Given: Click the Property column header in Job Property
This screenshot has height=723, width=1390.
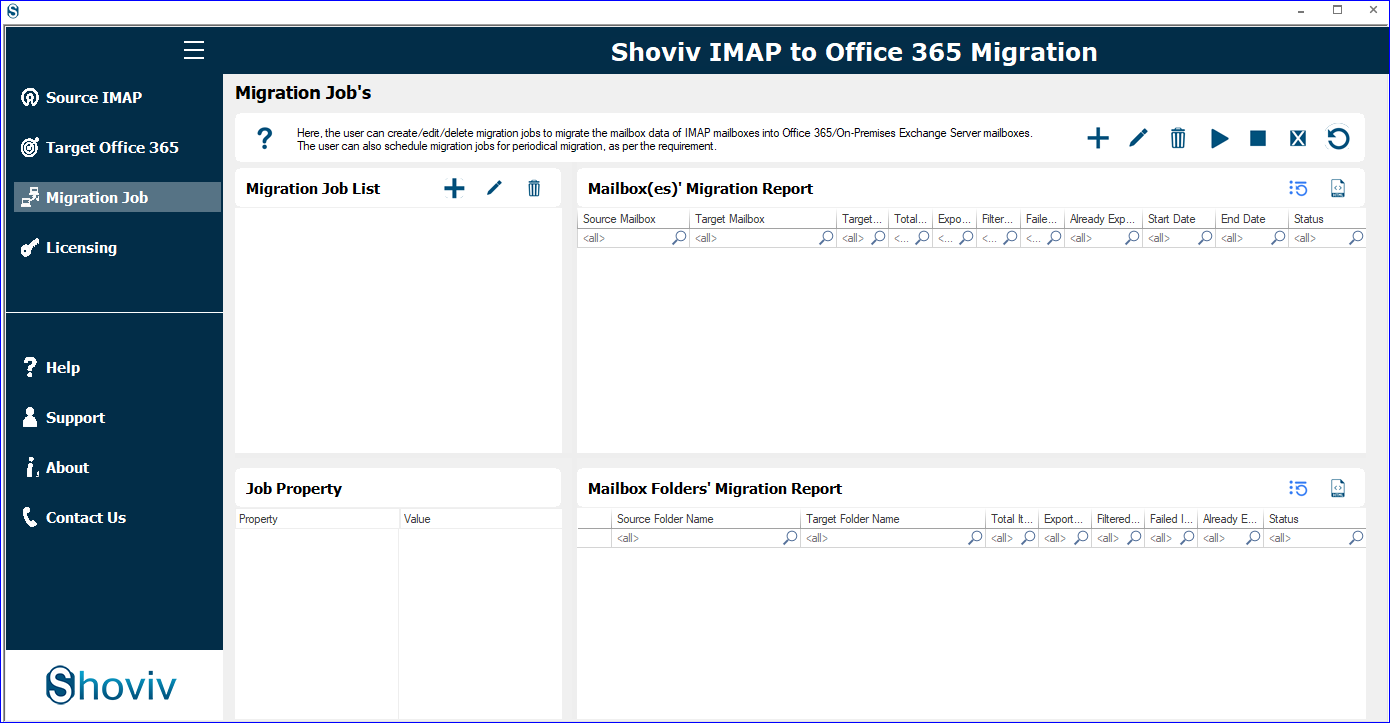Looking at the screenshot, I should point(317,519).
